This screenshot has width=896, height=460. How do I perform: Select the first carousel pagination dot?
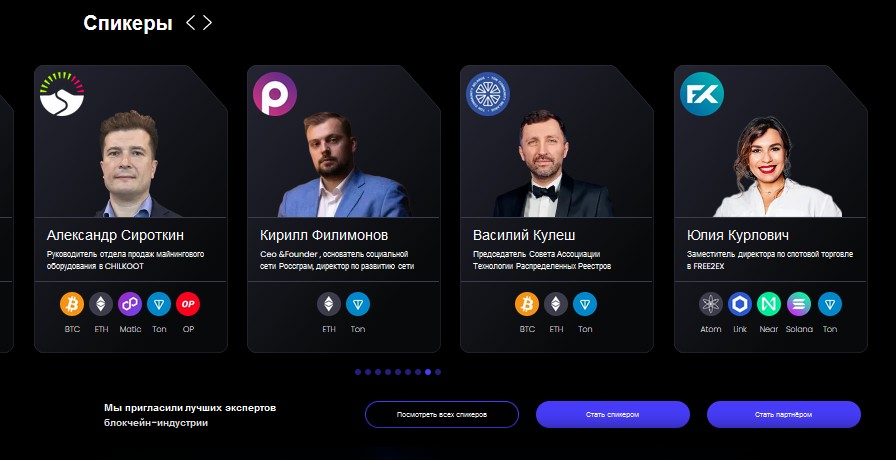358,372
